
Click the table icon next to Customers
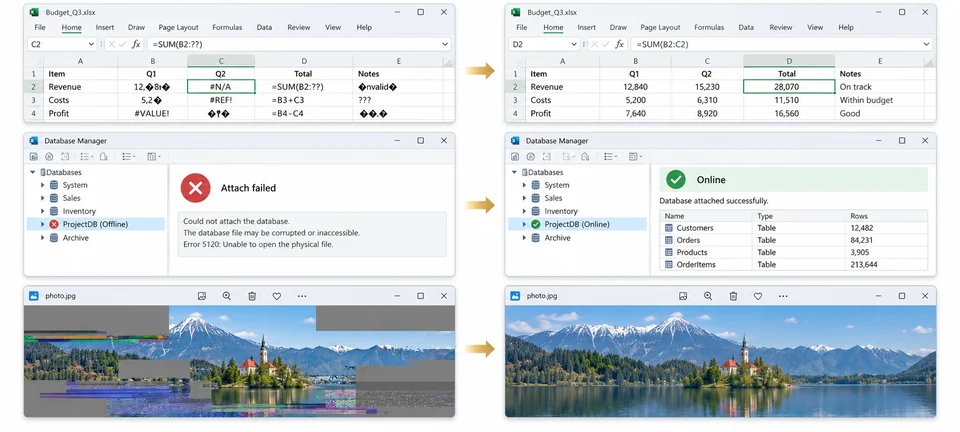point(669,228)
